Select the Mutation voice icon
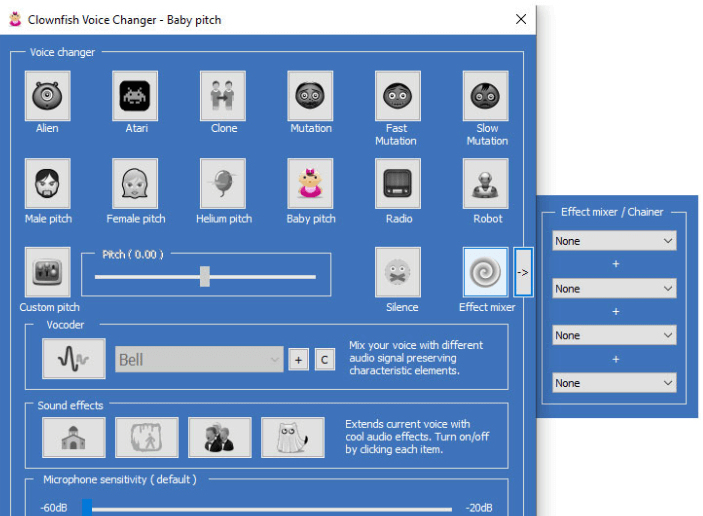The height and width of the screenshot is (516, 703). (311, 96)
